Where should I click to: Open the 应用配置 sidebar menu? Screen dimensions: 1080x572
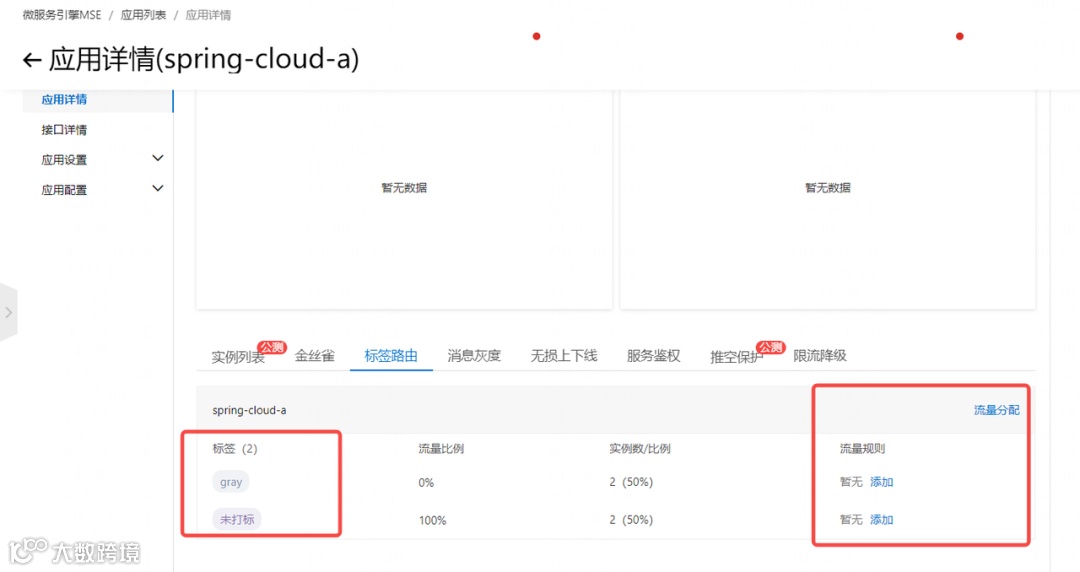coord(64,190)
